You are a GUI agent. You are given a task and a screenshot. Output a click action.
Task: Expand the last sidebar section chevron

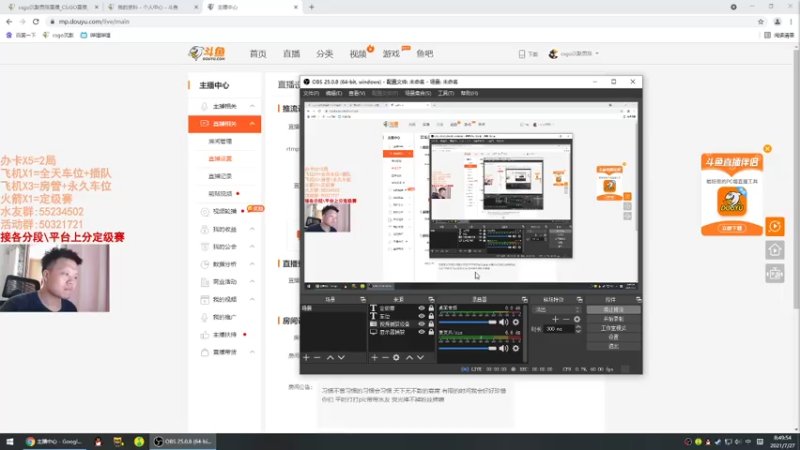tap(252, 352)
